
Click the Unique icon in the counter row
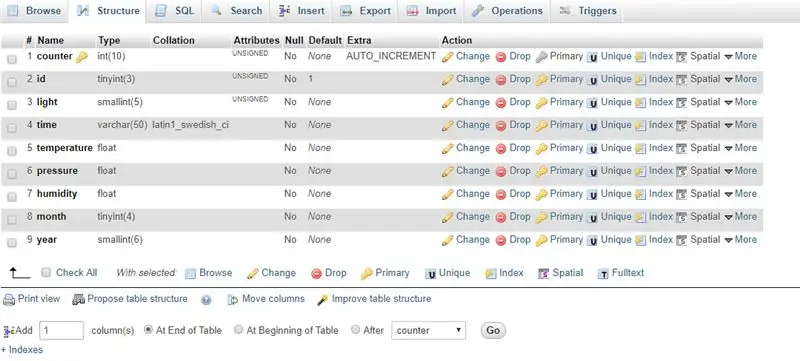pos(592,57)
